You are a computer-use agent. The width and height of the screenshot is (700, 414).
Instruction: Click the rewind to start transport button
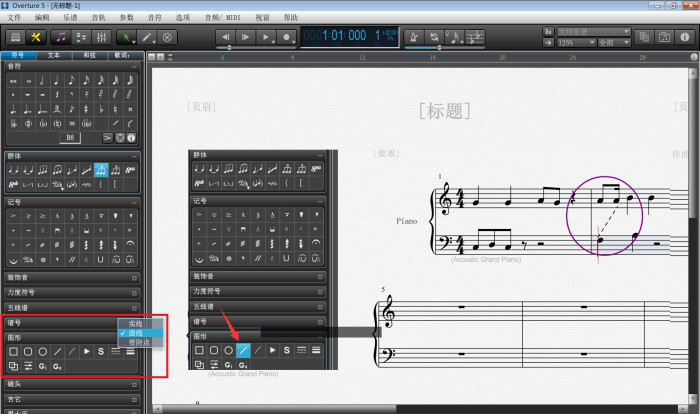[x=225, y=37]
